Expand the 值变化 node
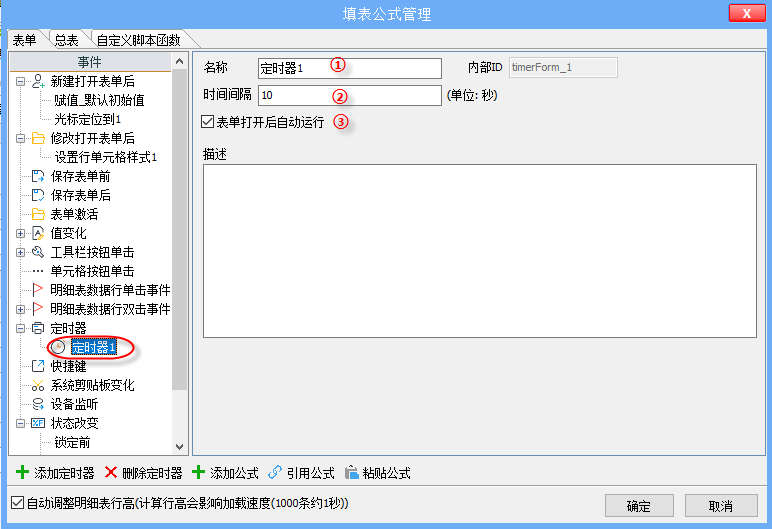772x529 pixels. tap(20, 233)
